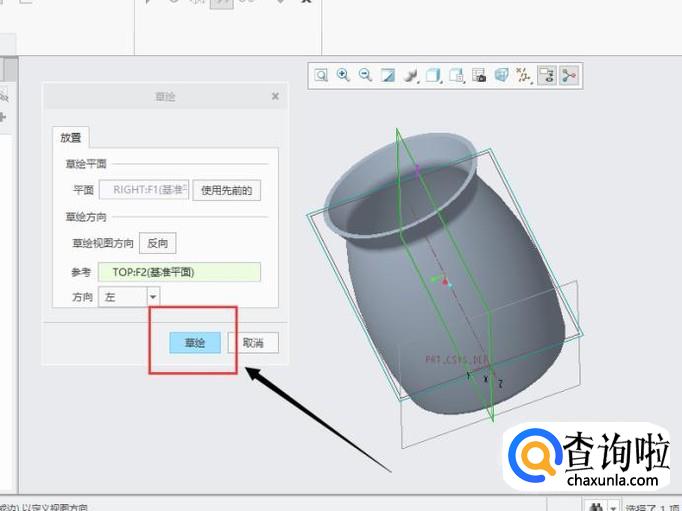
Task: Open the saved orientations icon
Action: click(x=456, y=76)
